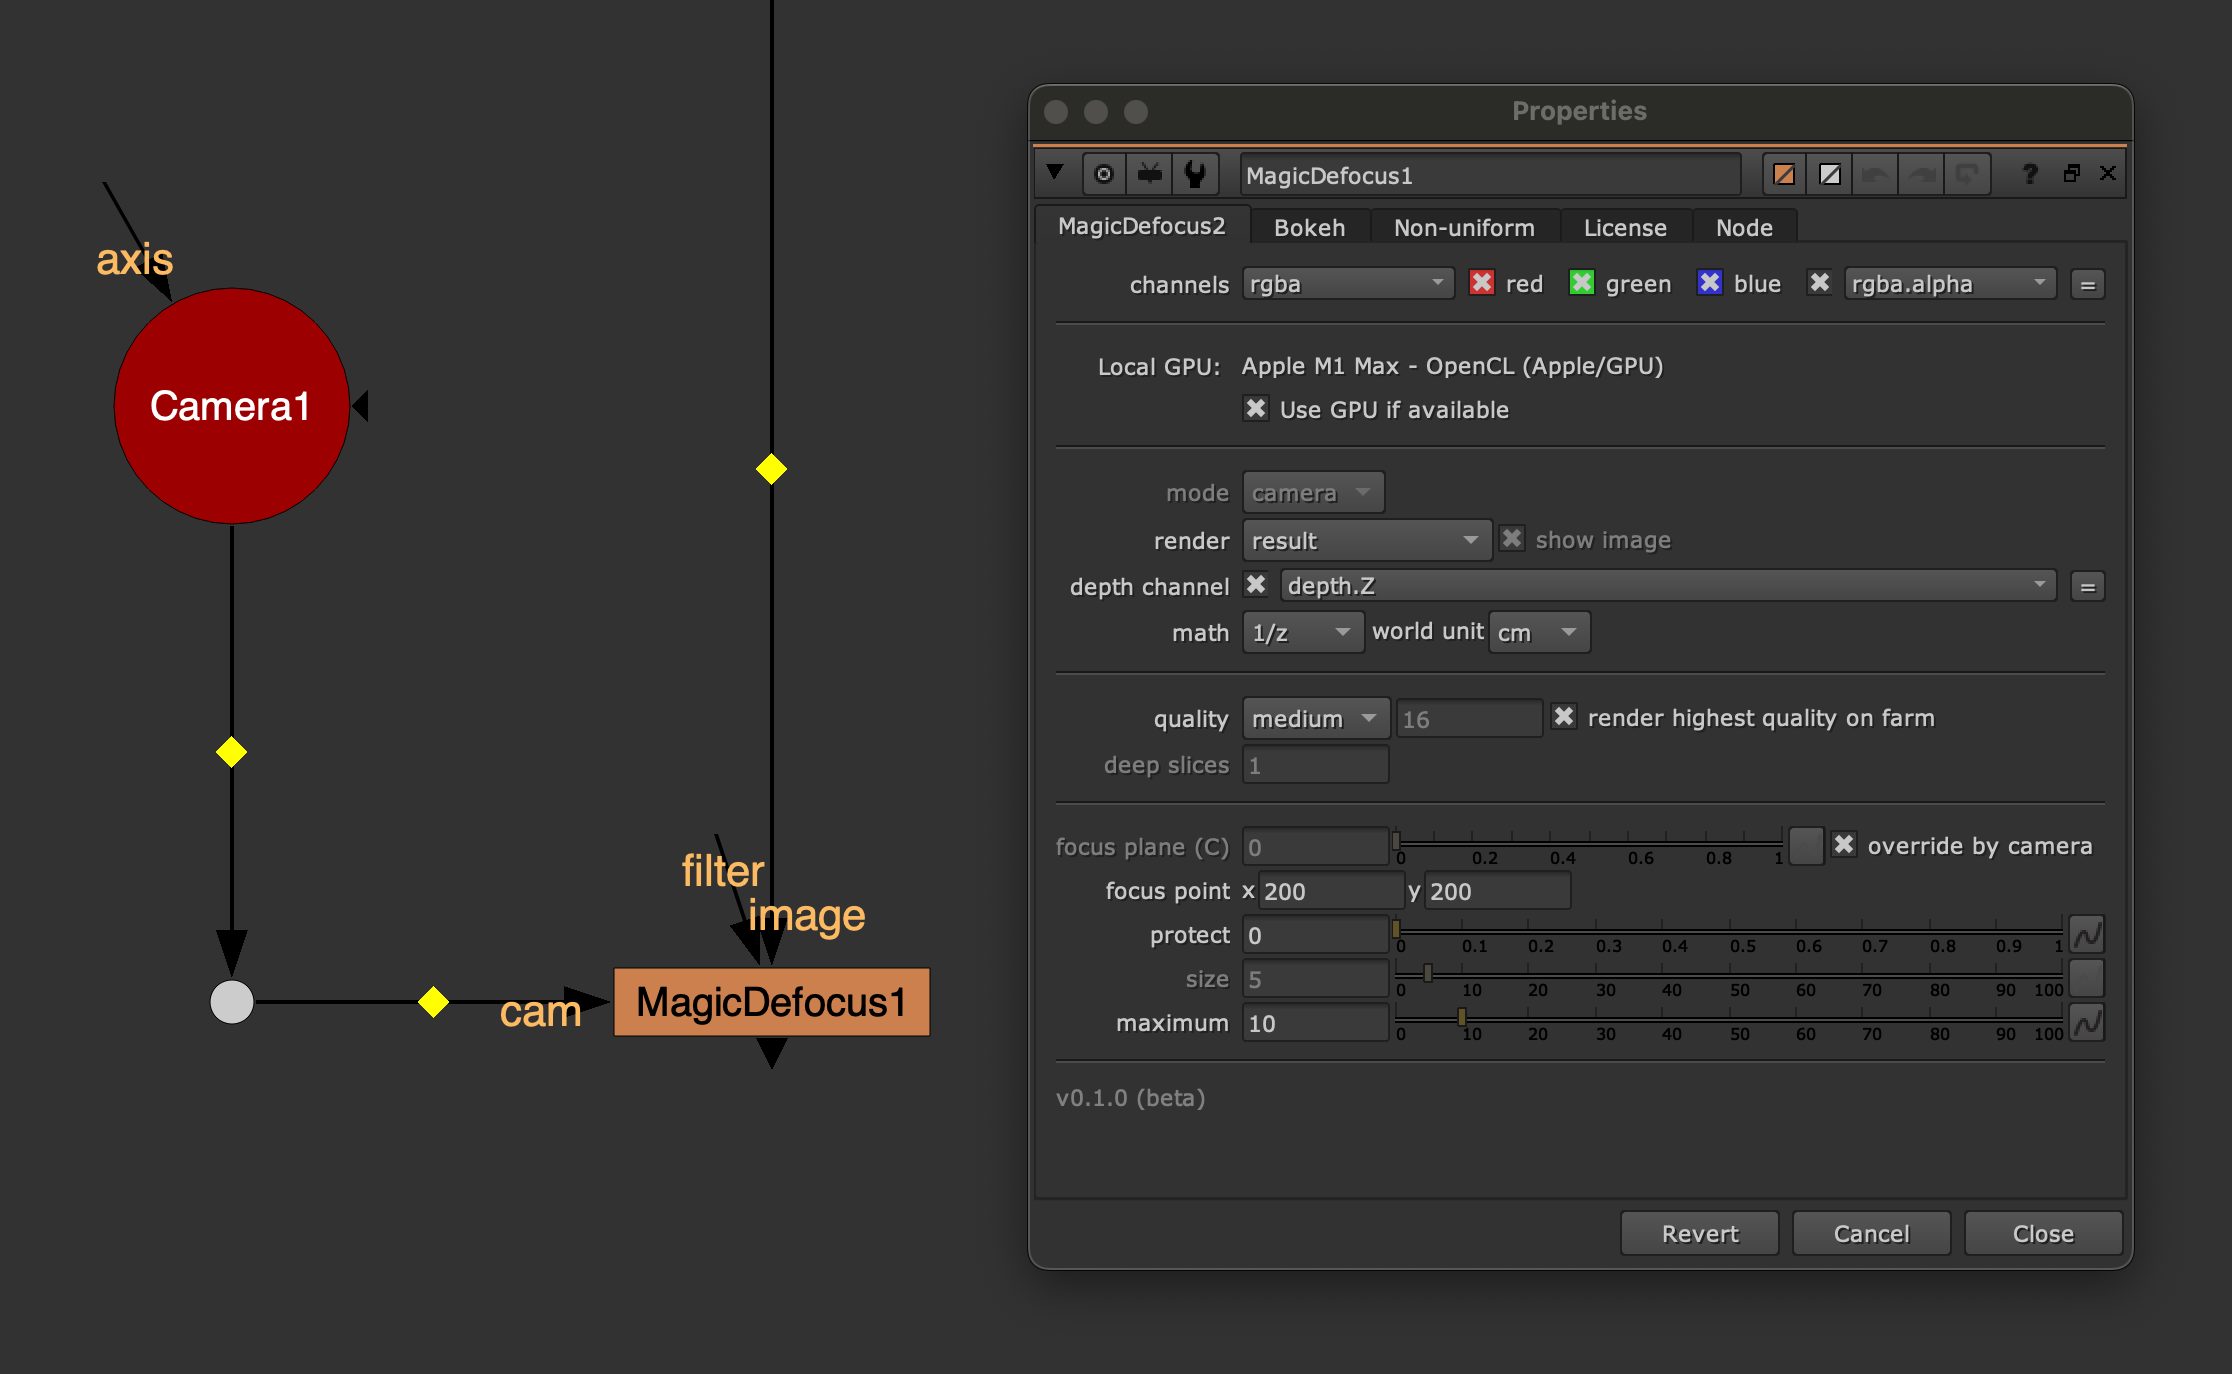The height and width of the screenshot is (1374, 2232).
Task: Toggle override by camera checkbox
Action: point(1844,845)
